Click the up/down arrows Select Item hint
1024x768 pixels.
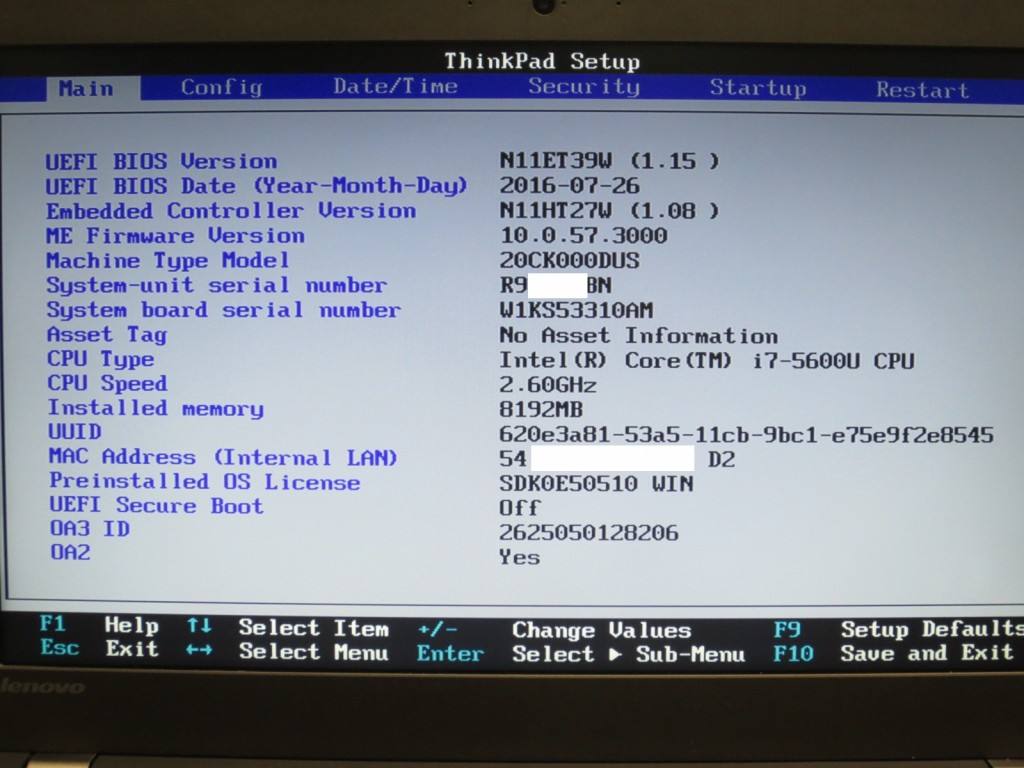tap(287, 628)
